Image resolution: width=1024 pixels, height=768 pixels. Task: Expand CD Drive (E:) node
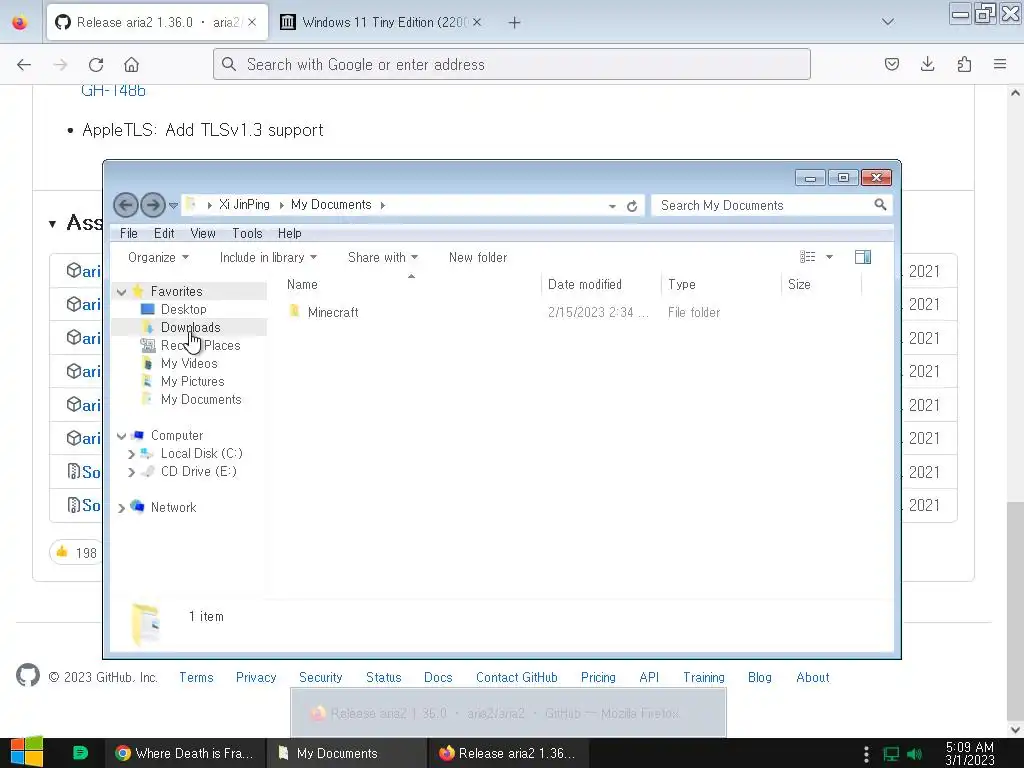(131, 472)
